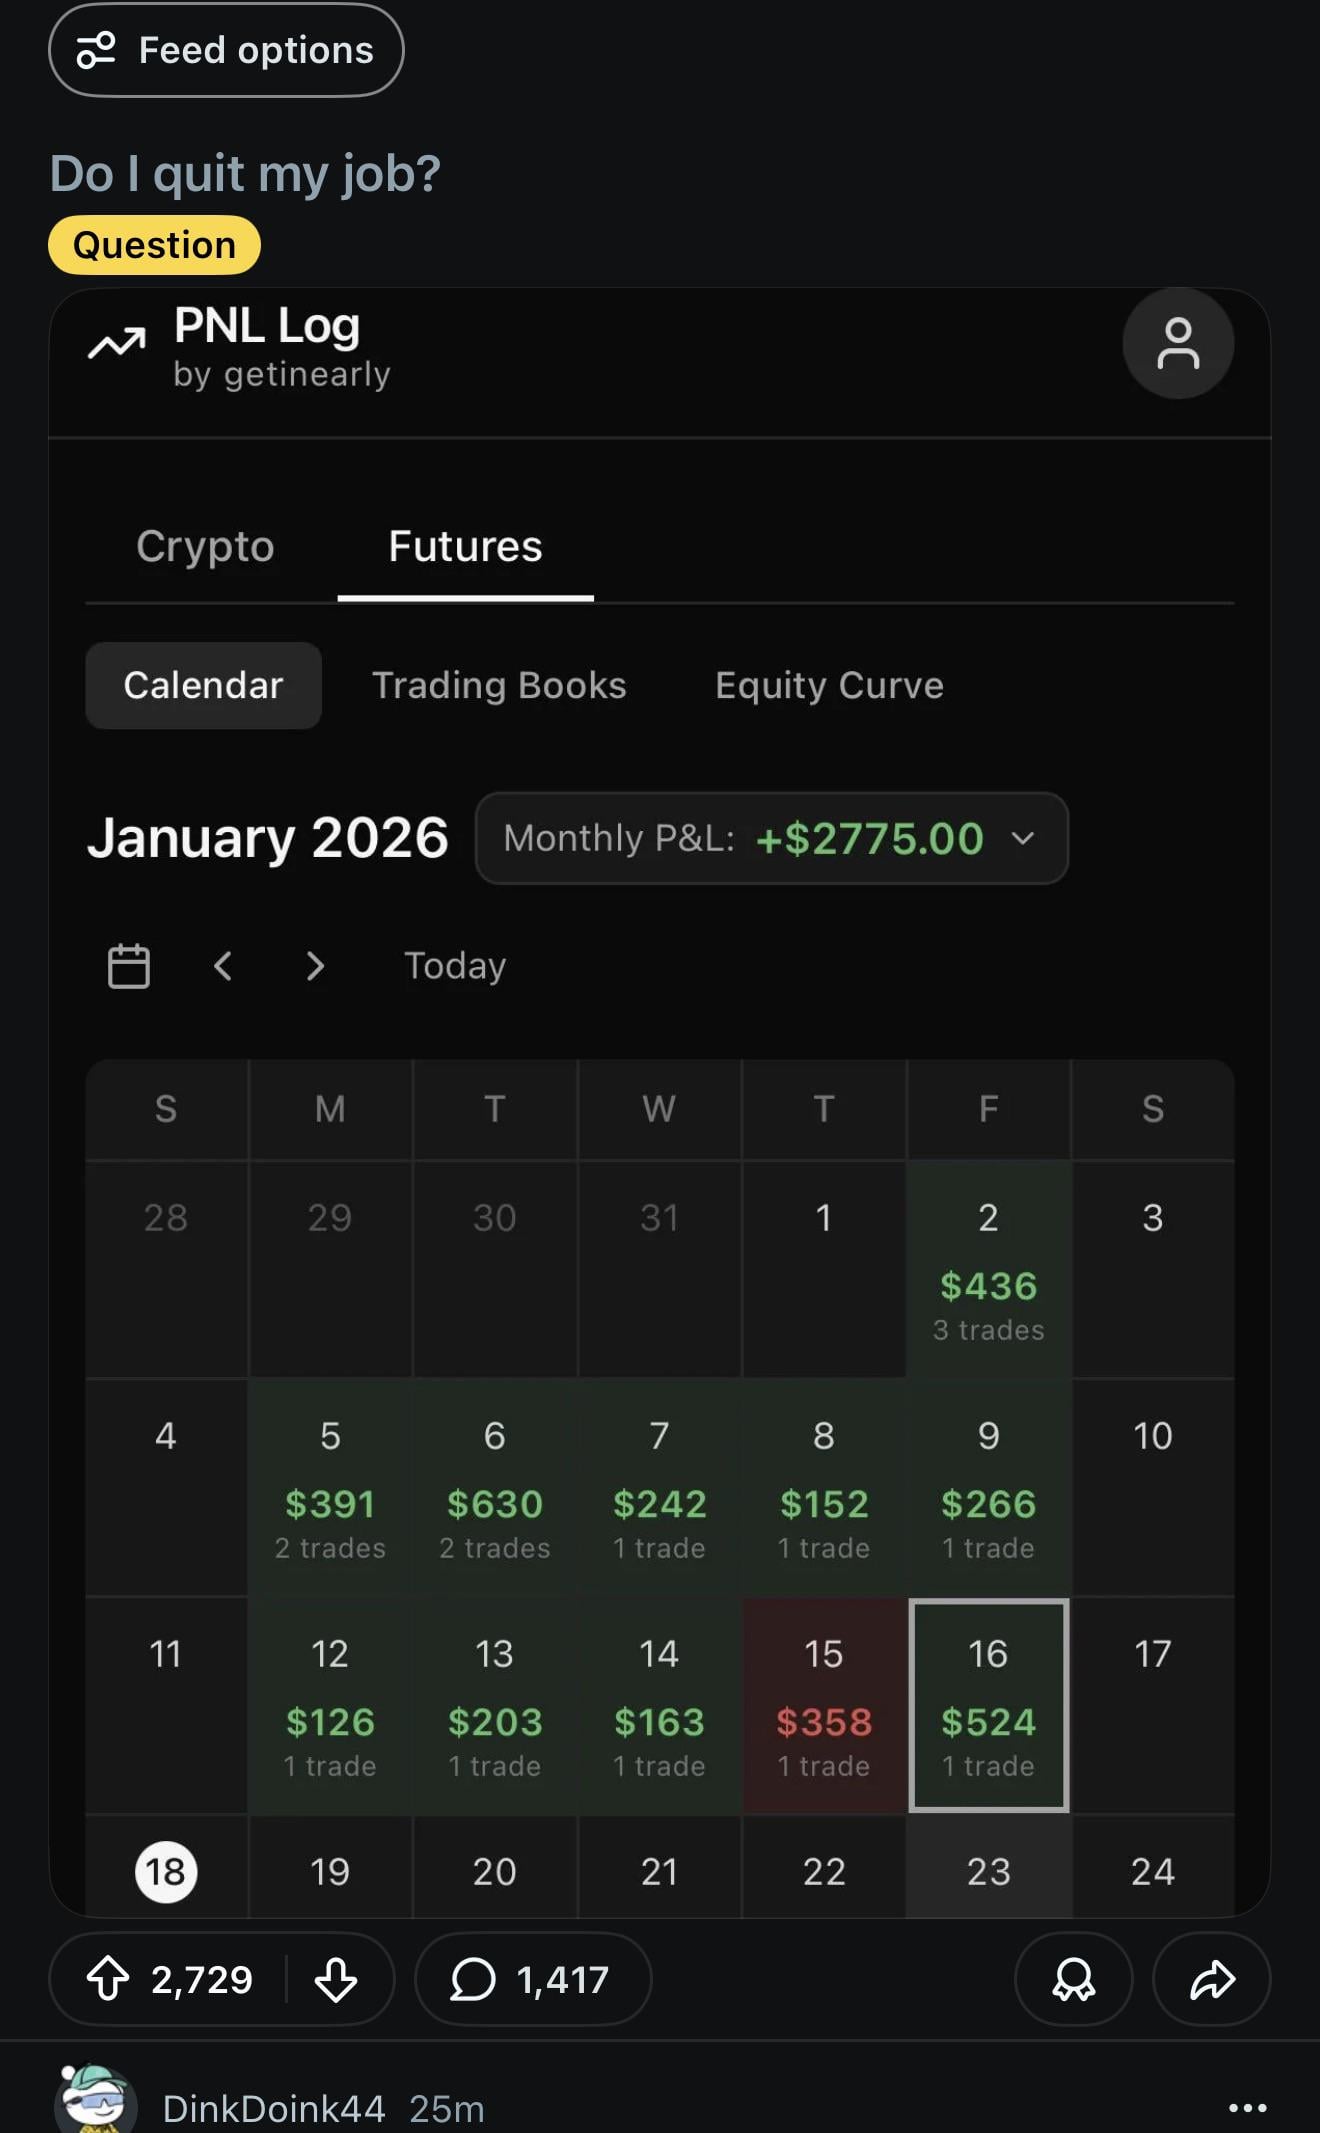Click the downvote arrow icon
Screen dimensions: 1320x2133
[x=336, y=1979]
